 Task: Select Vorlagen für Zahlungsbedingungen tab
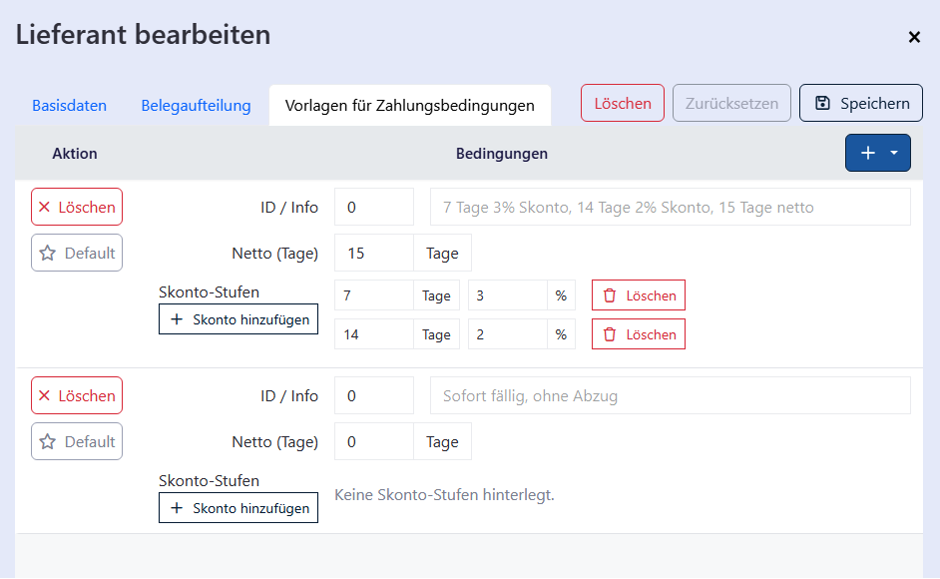tap(409, 105)
